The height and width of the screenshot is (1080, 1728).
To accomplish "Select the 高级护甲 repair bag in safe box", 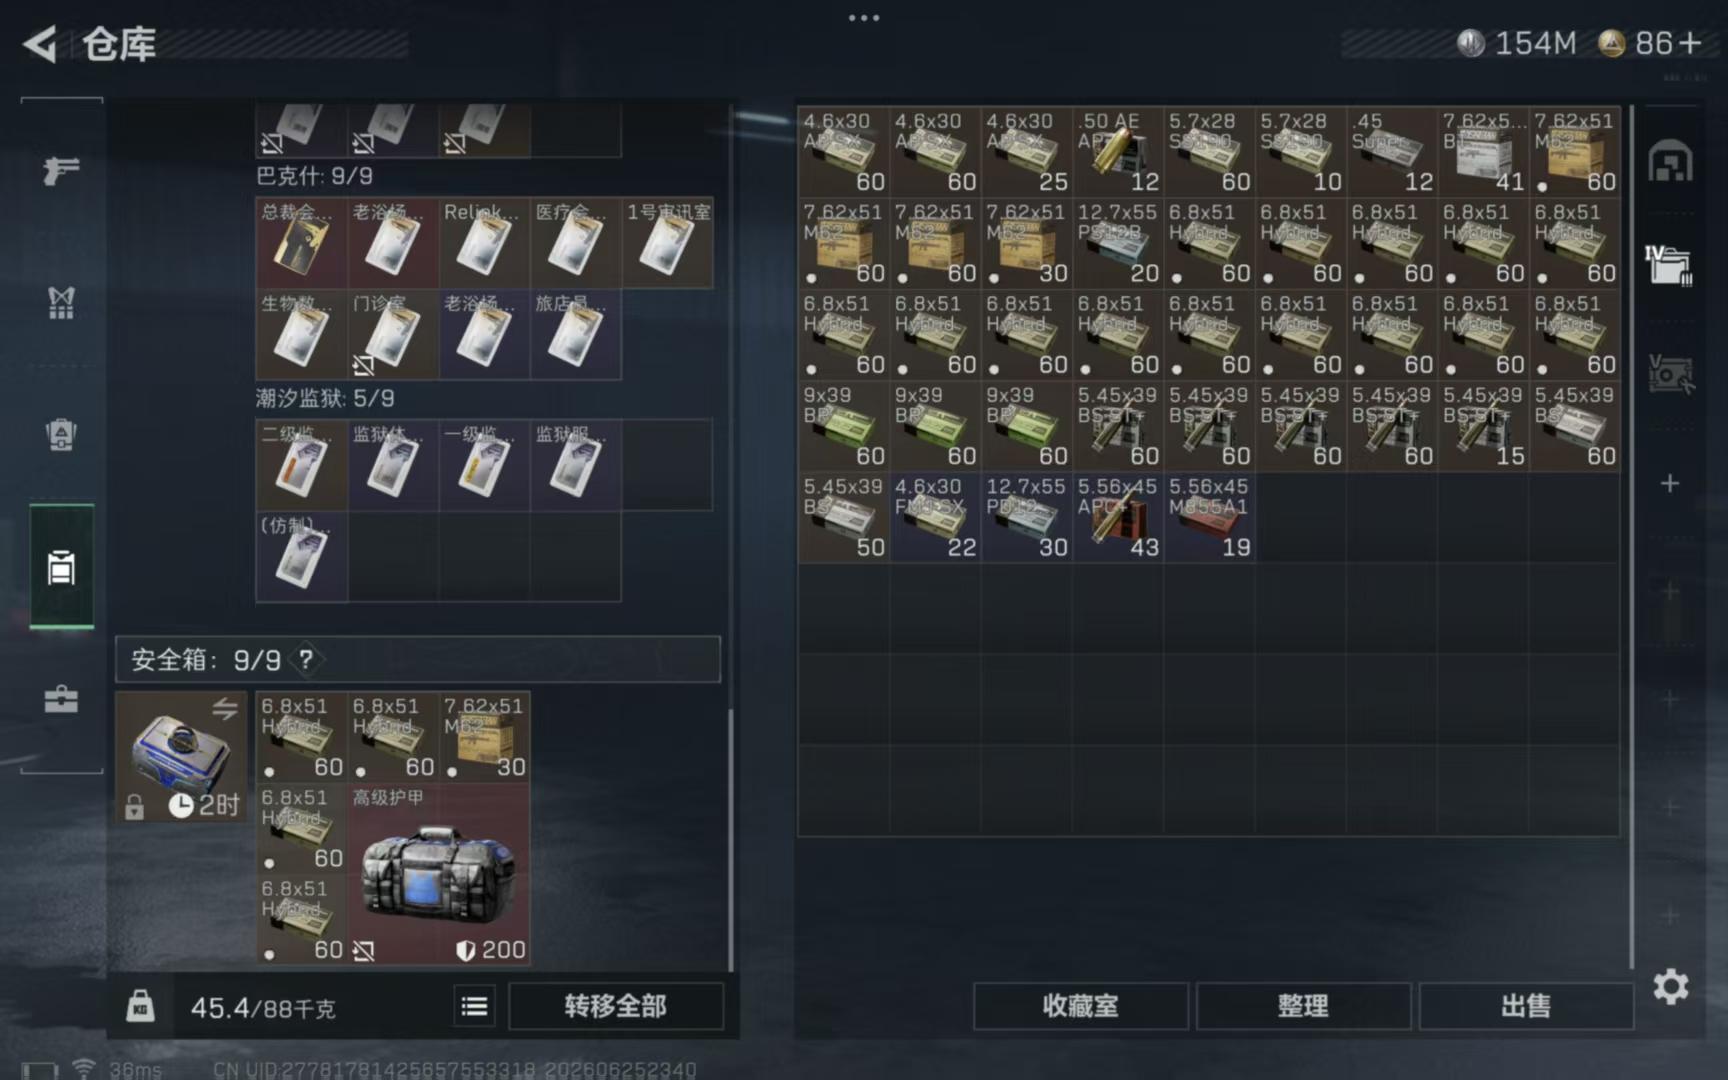I will (x=438, y=874).
